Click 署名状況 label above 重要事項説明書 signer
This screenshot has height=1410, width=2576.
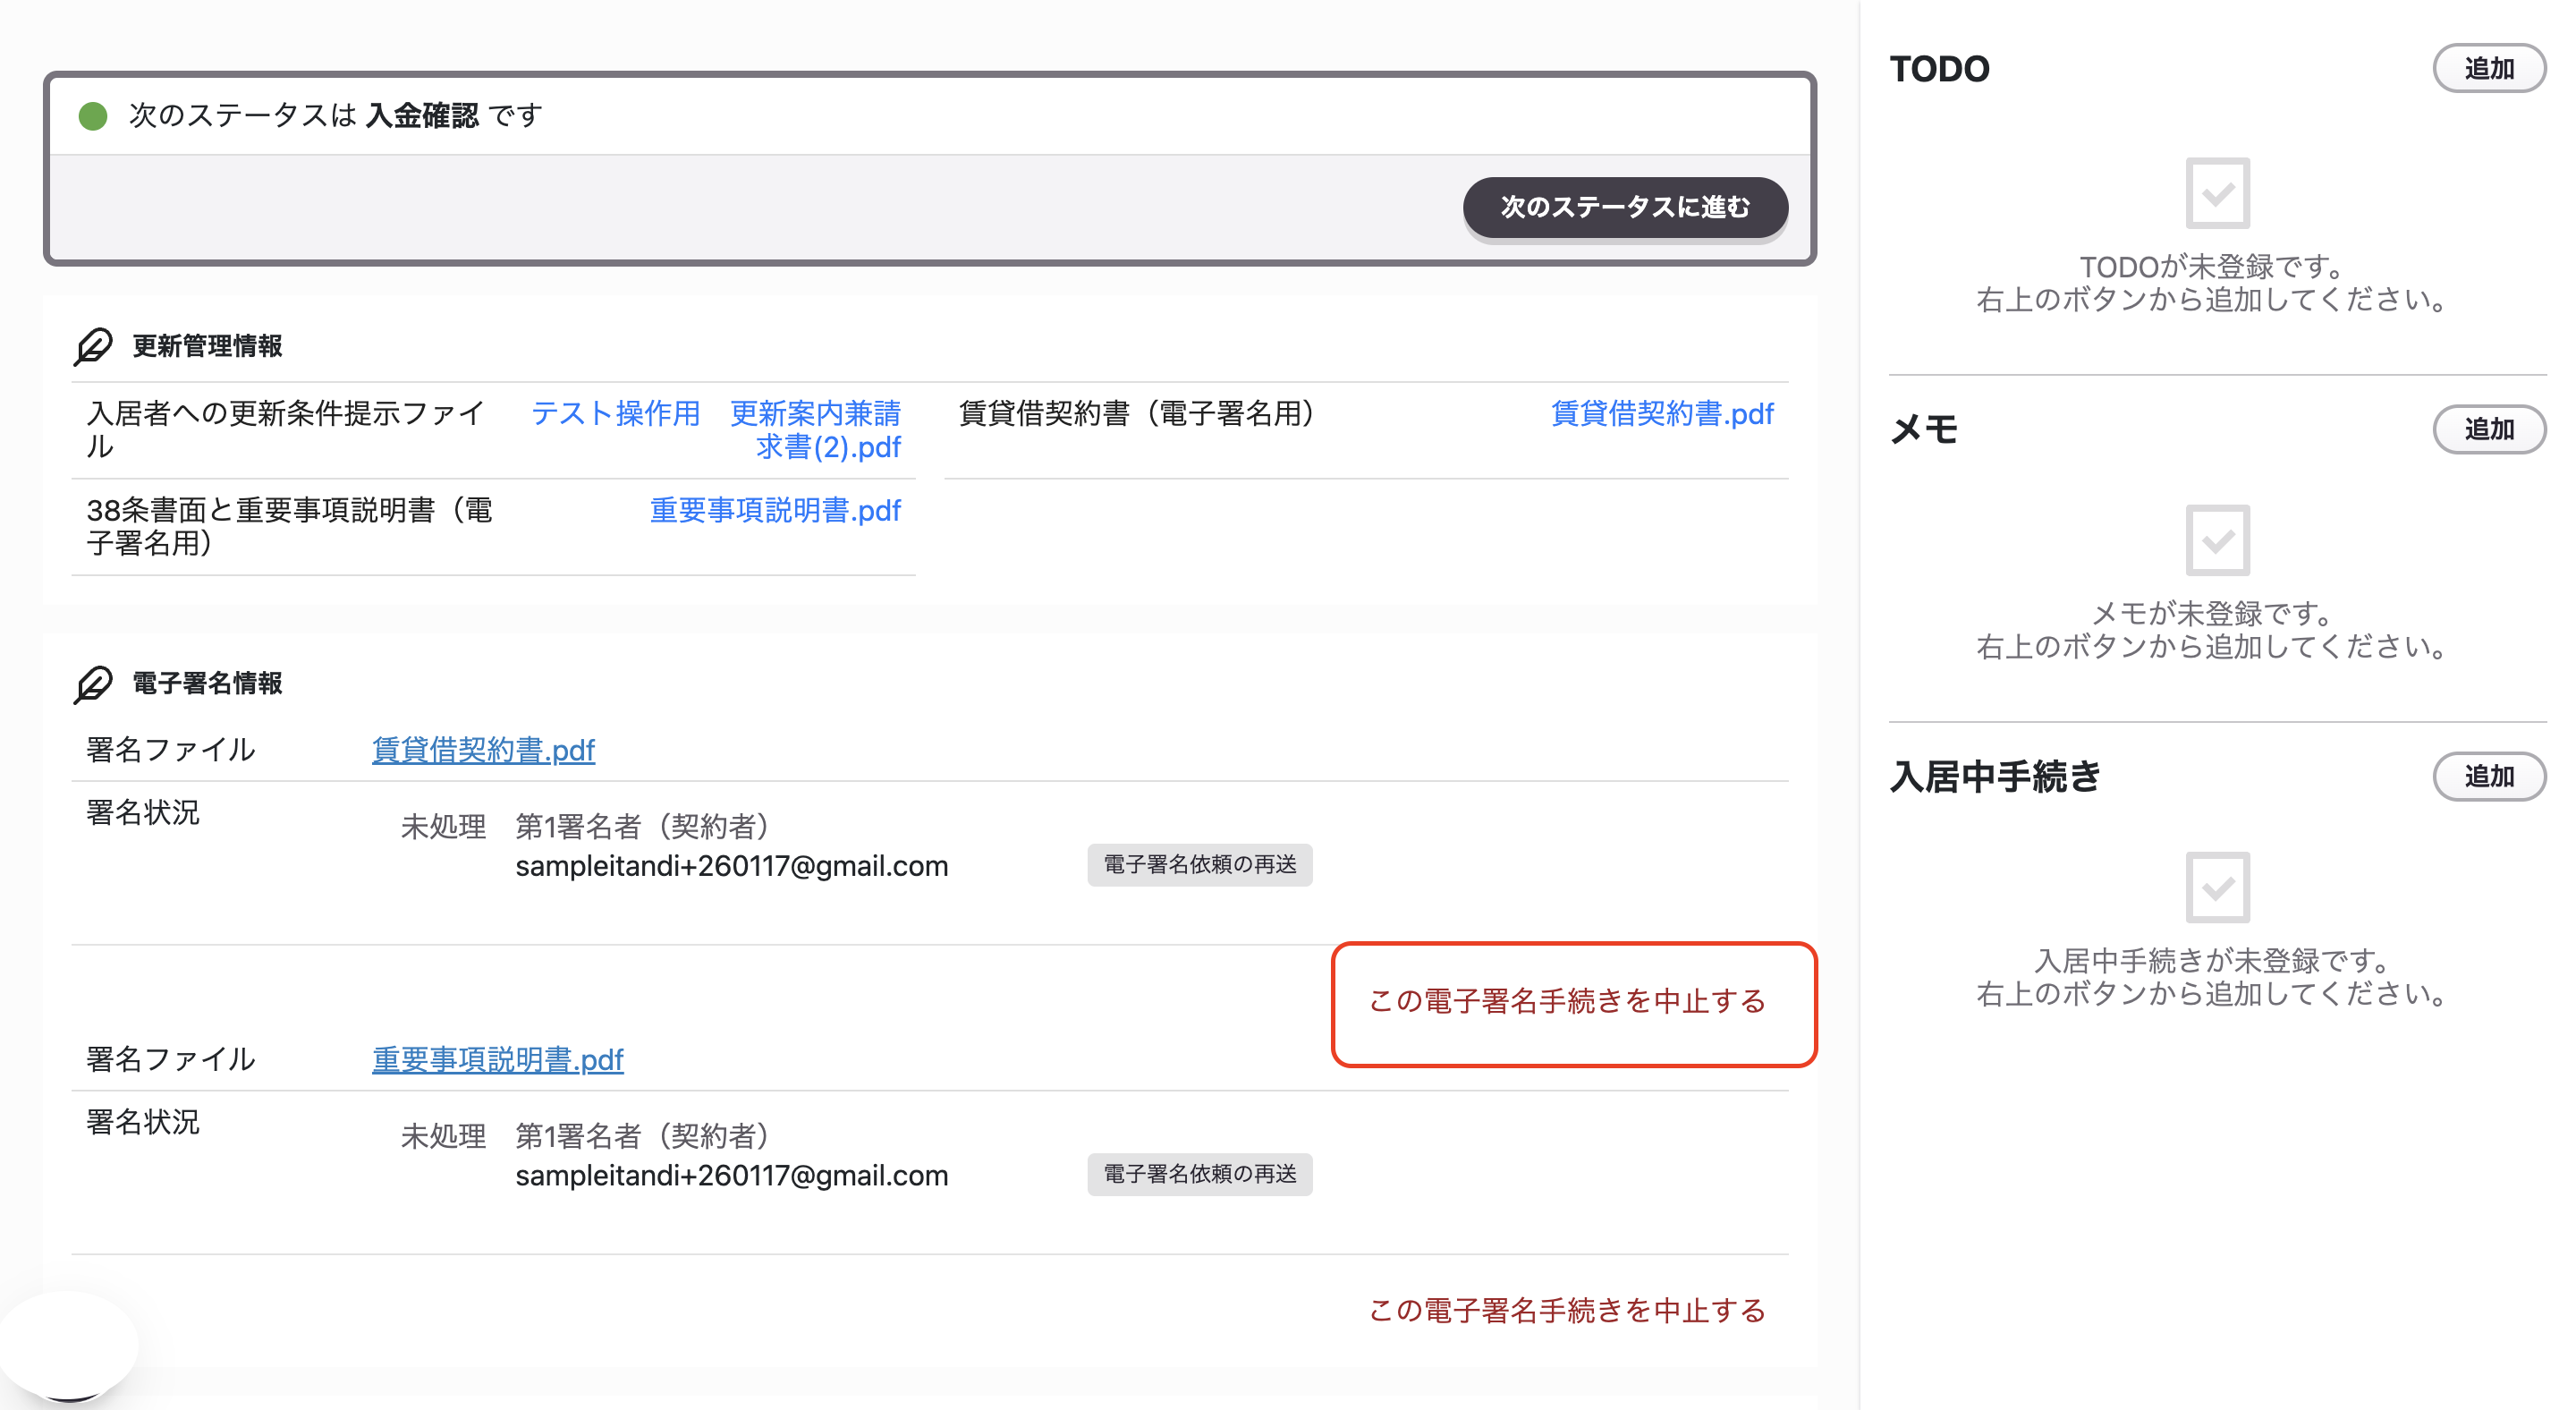coord(142,1122)
